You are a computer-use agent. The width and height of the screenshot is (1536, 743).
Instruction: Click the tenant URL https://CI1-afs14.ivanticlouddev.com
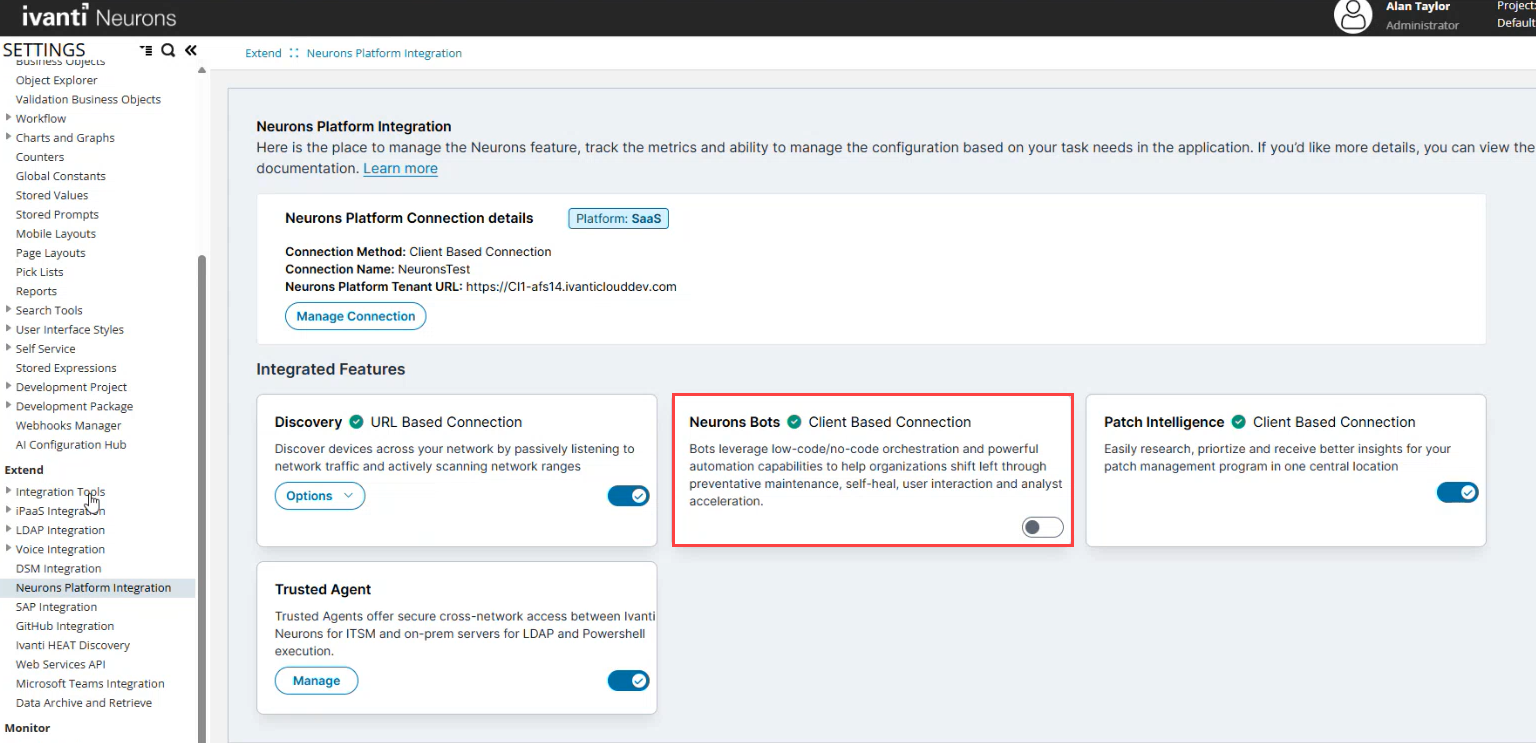coord(571,286)
